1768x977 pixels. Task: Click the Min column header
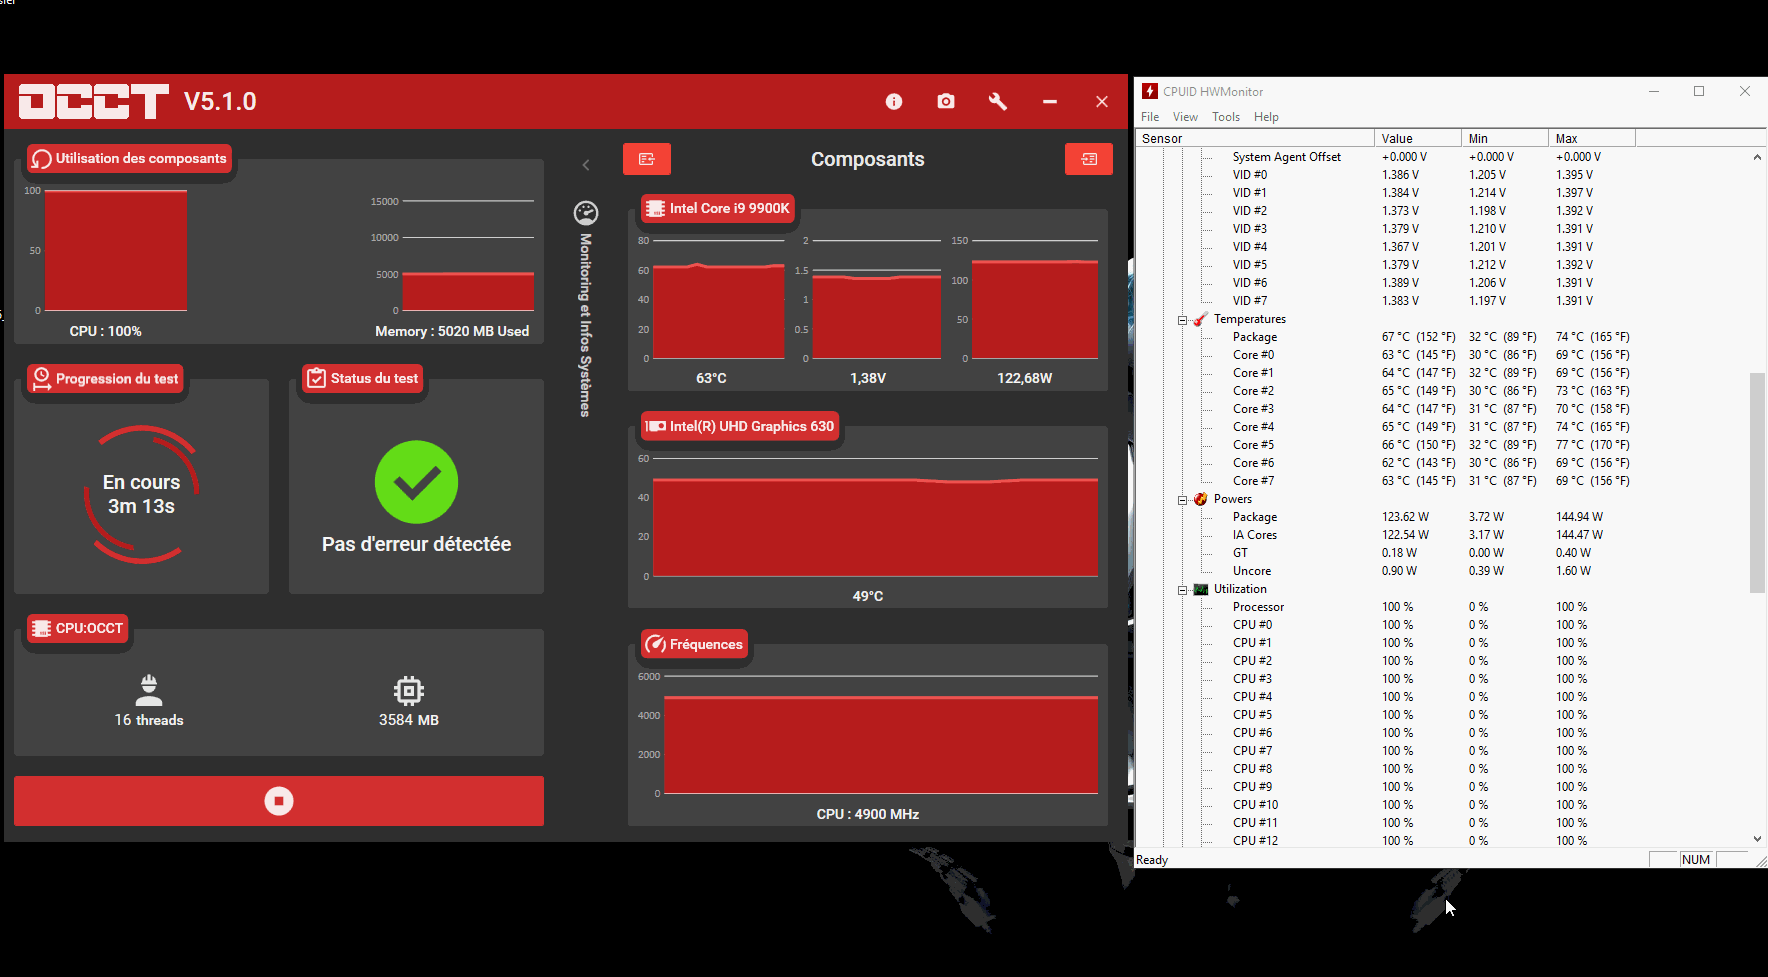pos(1505,138)
